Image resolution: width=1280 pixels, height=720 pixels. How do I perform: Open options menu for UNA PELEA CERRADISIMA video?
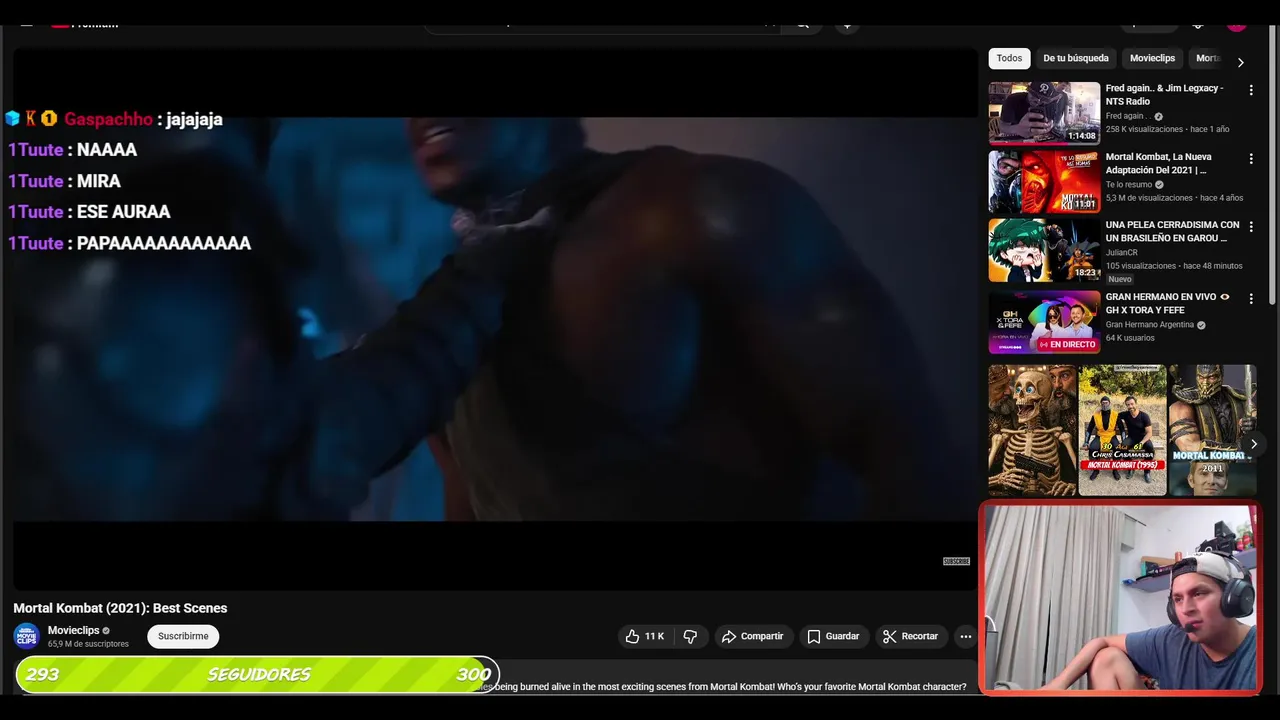(1250, 227)
